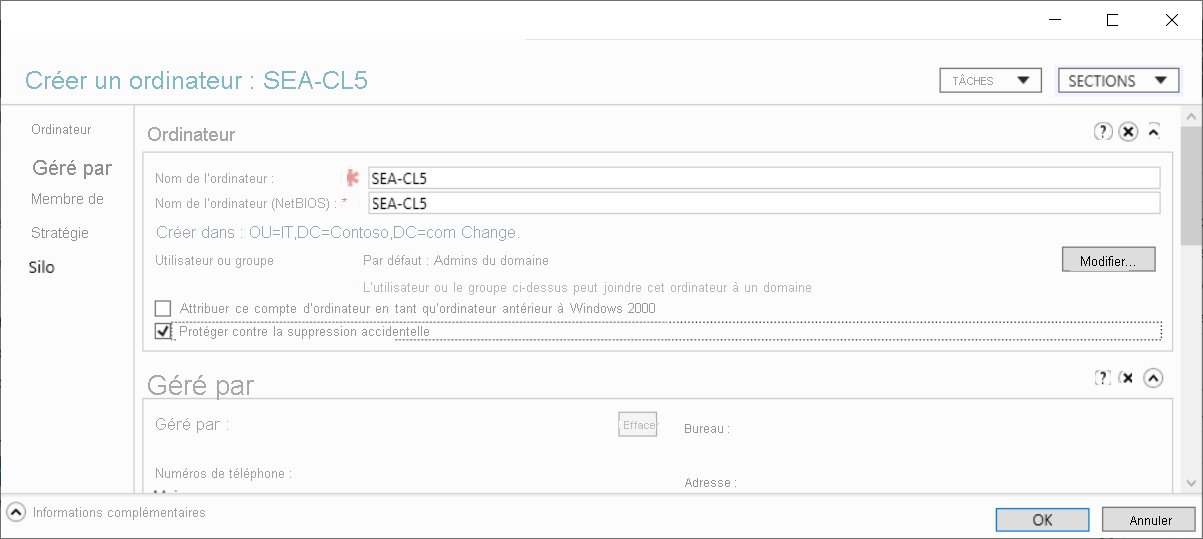The height and width of the screenshot is (539, 1203).
Task: Cancel with the Annuler button
Action: tap(1149, 520)
